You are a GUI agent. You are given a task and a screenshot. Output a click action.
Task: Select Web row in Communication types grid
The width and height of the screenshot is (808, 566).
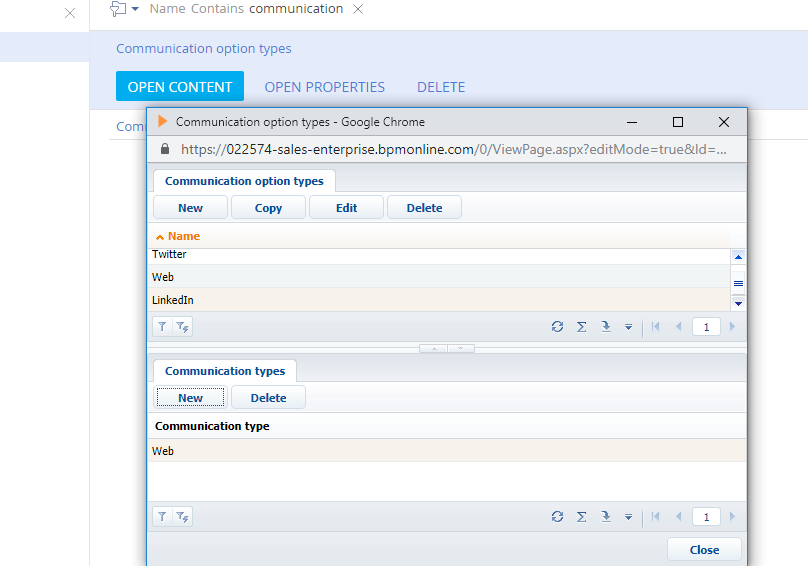pyautogui.click(x=447, y=451)
